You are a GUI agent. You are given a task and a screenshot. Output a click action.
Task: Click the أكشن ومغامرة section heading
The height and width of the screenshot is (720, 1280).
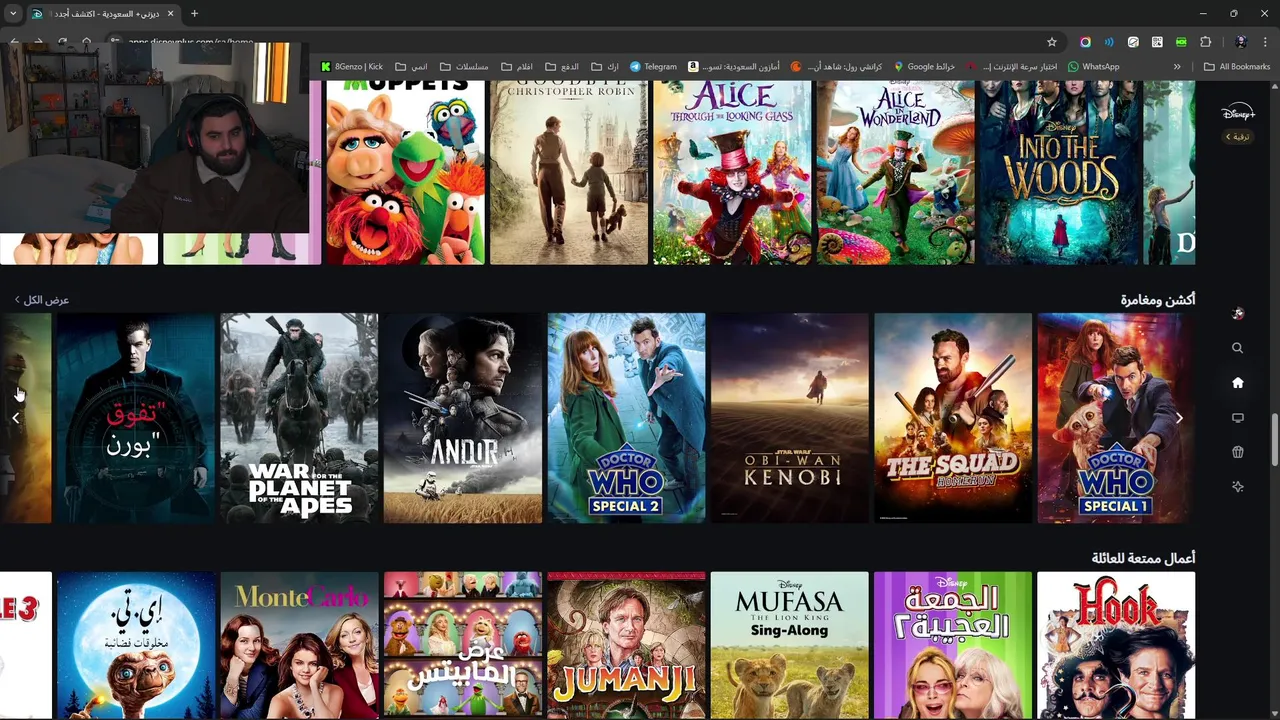coord(1158,300)
